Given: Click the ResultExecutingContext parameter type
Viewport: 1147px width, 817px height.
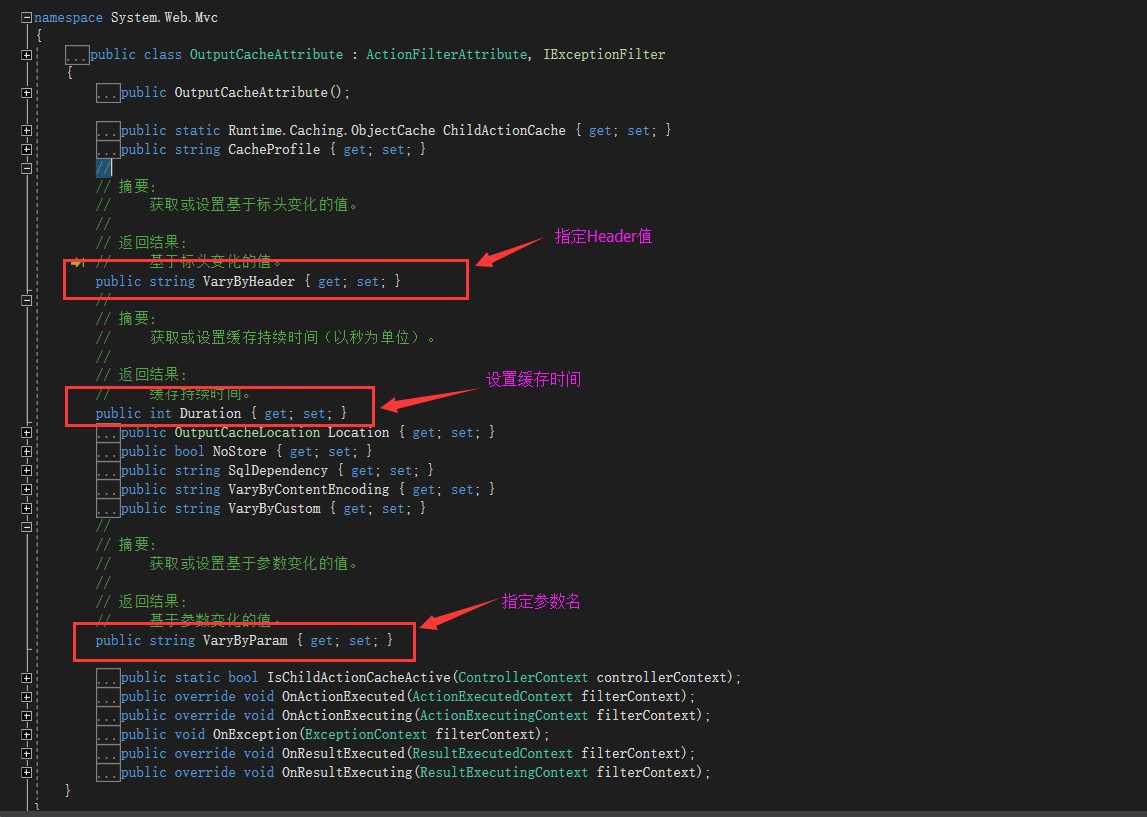Looking at the screenshot, I should pos(504,772).
